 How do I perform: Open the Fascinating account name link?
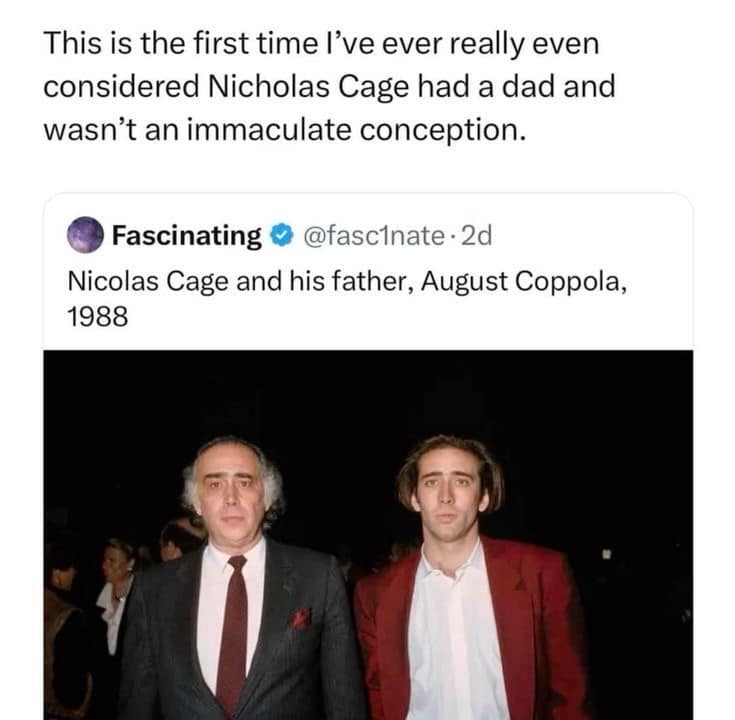pos(186,236)
